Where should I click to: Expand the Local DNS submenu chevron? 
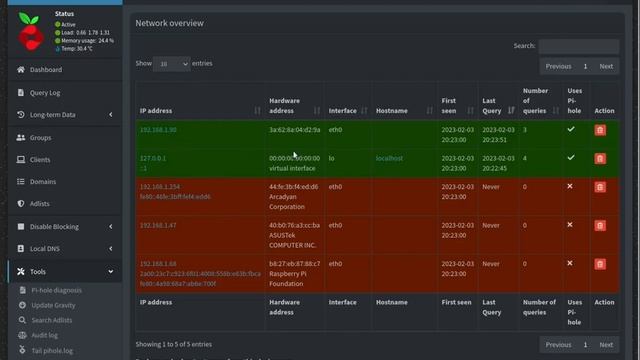tap(111, 249)
